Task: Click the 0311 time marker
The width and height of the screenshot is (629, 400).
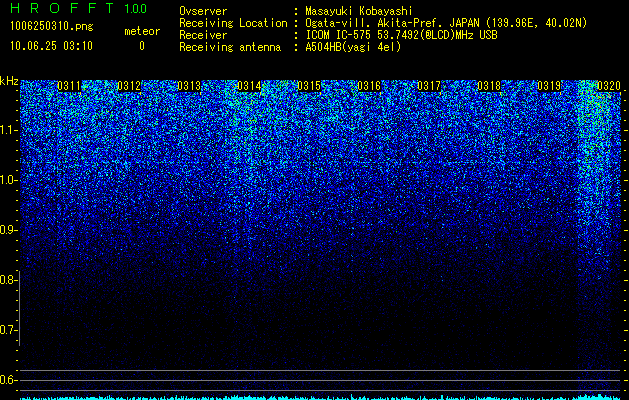Action: [69, 86]
